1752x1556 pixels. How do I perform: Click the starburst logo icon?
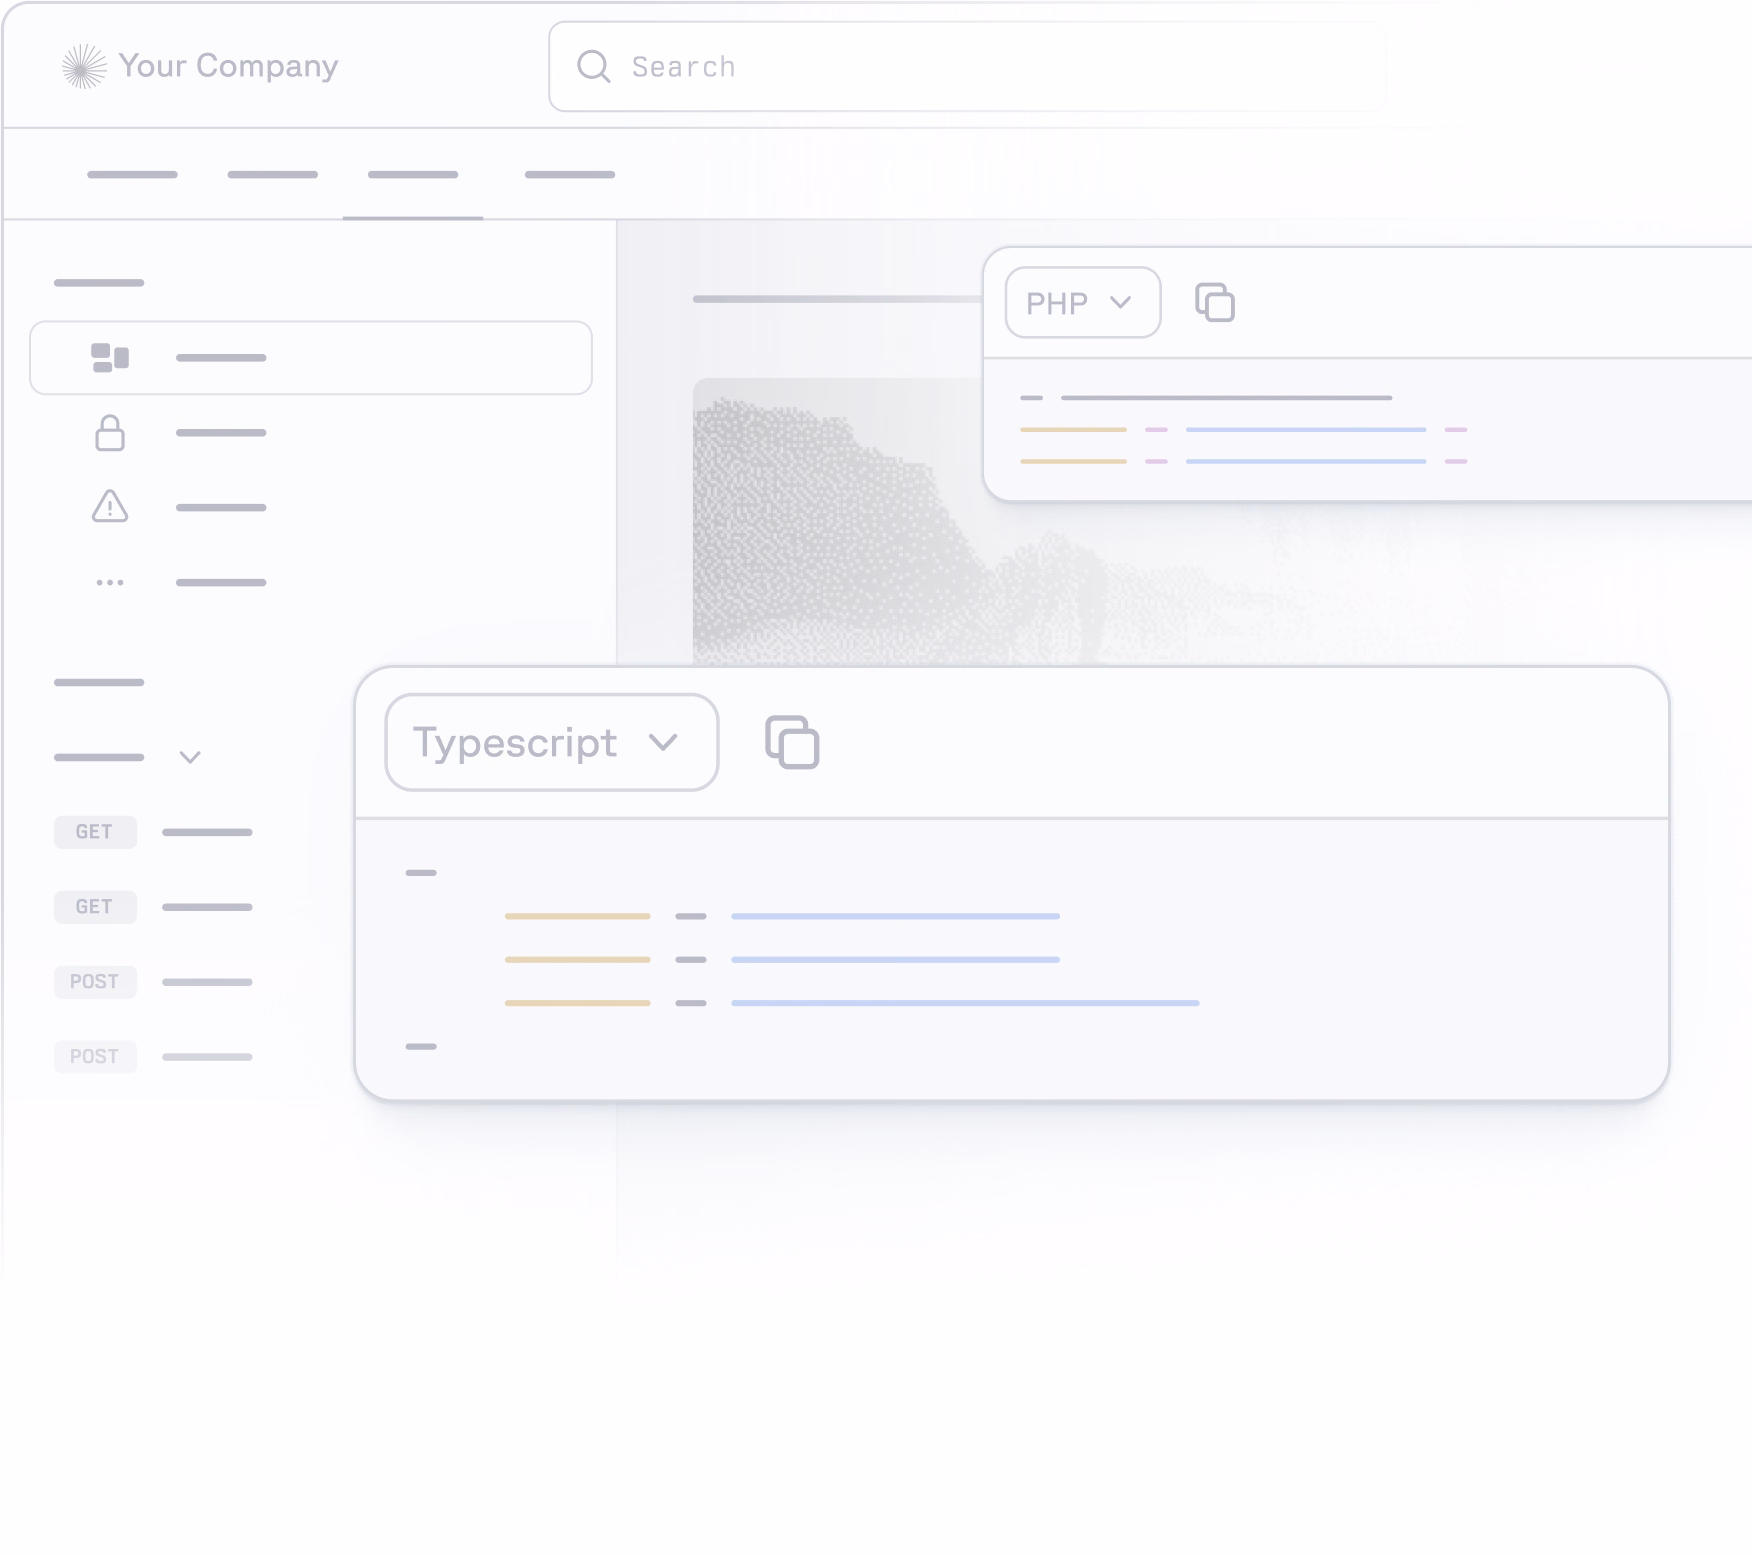[x=84, y=67]
